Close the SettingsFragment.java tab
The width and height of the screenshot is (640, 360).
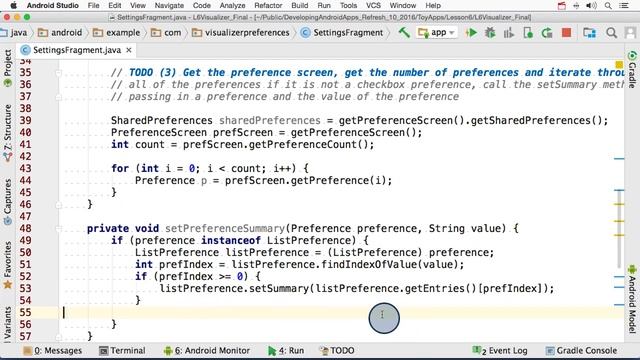129,50
